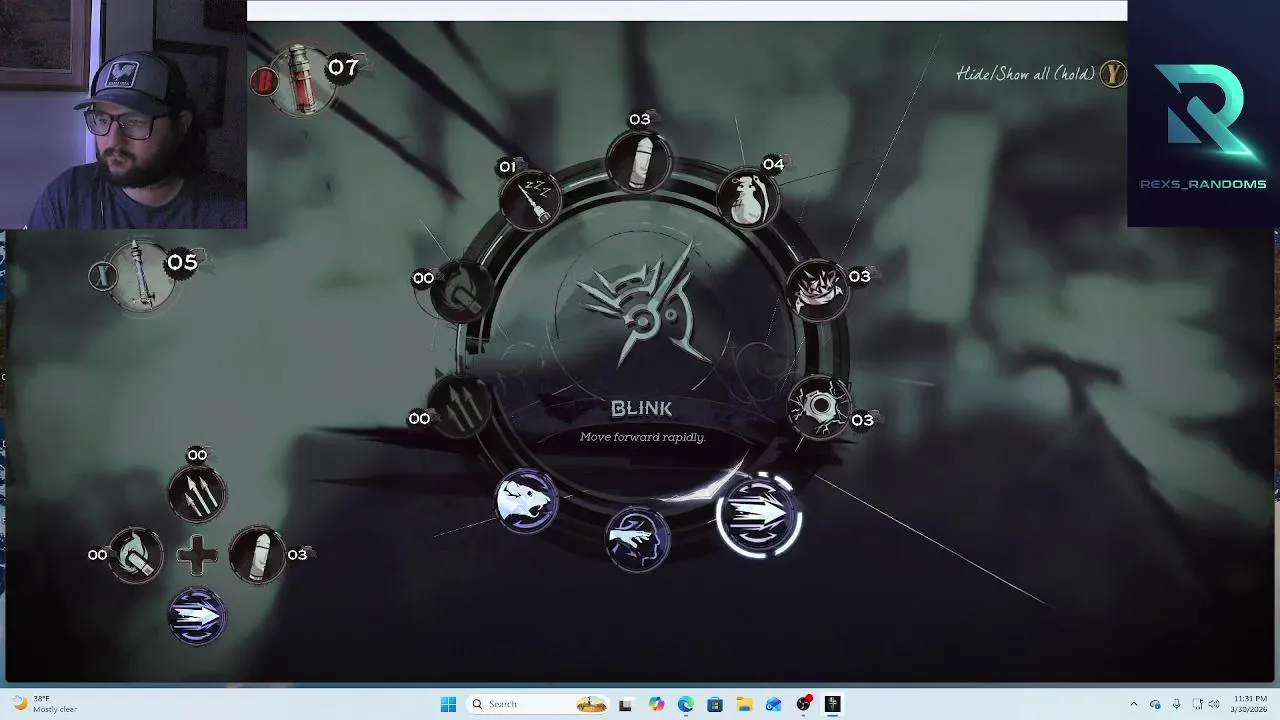This screenshot has width=1280, height=720.
Task: Click the 07 health elixir count
Action: [343, 67]
